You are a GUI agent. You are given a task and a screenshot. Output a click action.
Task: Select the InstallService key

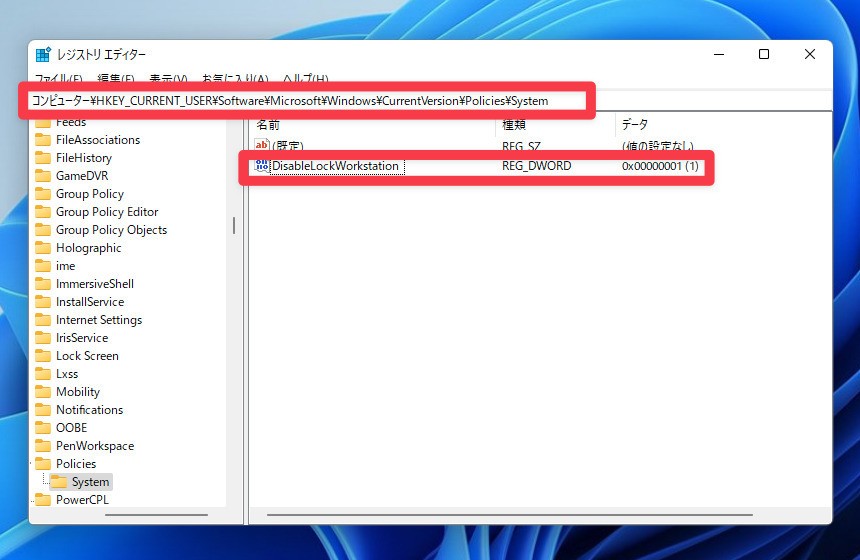(x=90, y=302)
